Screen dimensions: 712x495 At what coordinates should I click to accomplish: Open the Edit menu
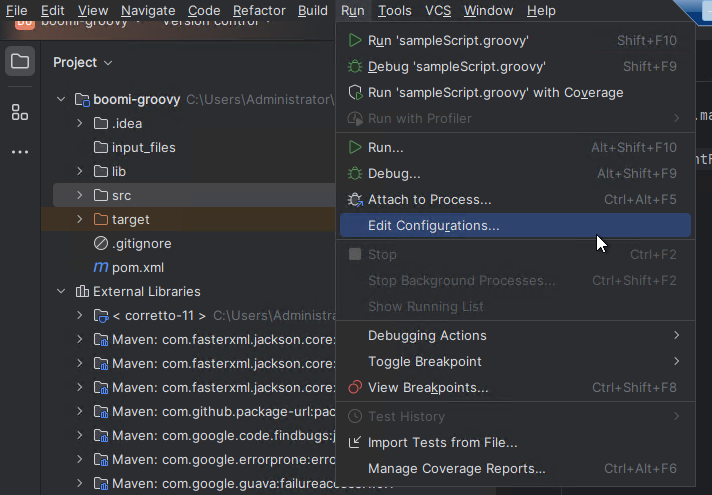tap(53, 10)
